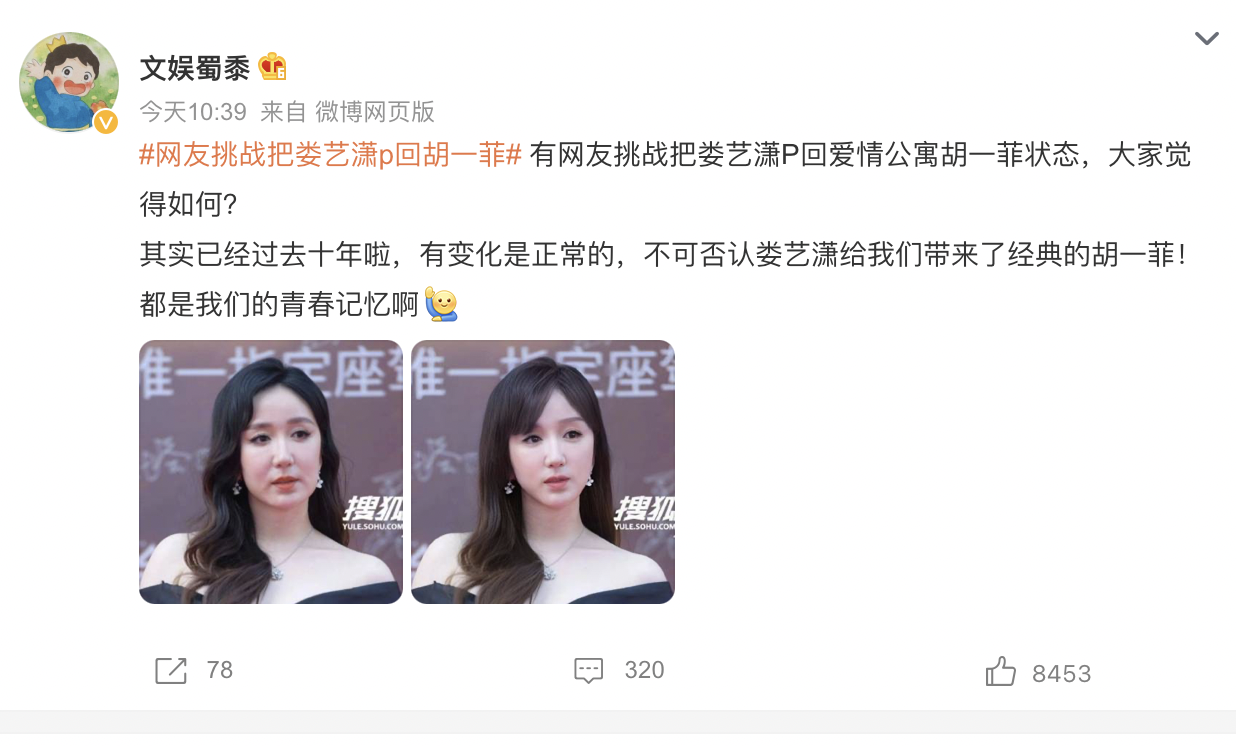Click the crown membership icon beside username
This screenshot has width=1236, height=746.
point(272,67)
